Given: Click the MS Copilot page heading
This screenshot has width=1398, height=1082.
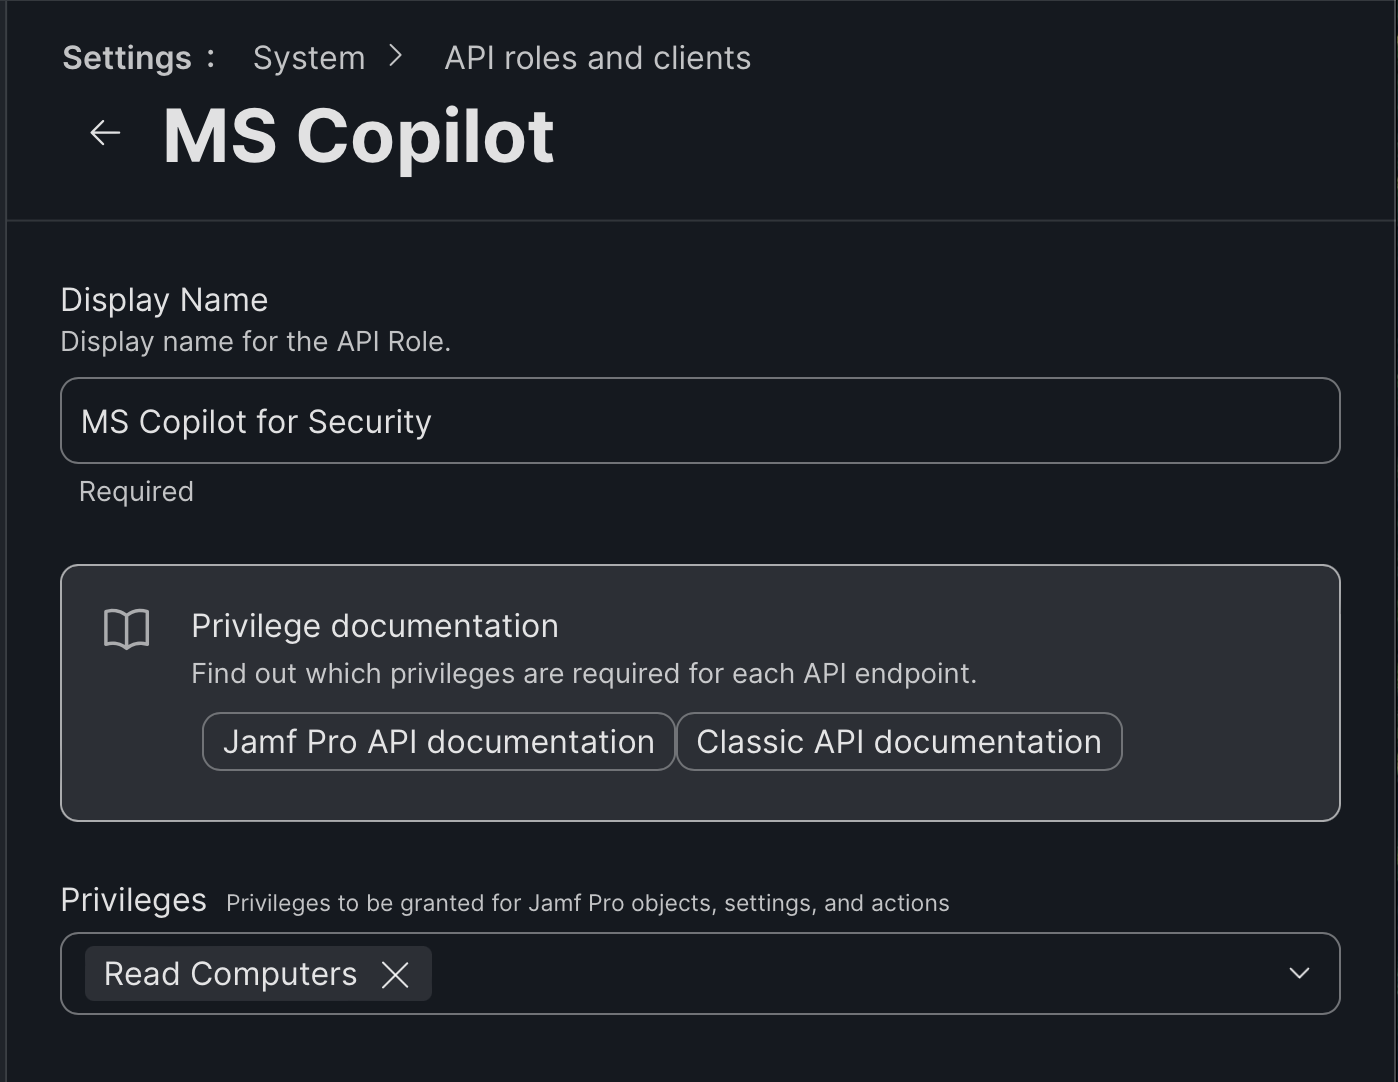Looking at the screenshot, I should click(x=358, y=137).
